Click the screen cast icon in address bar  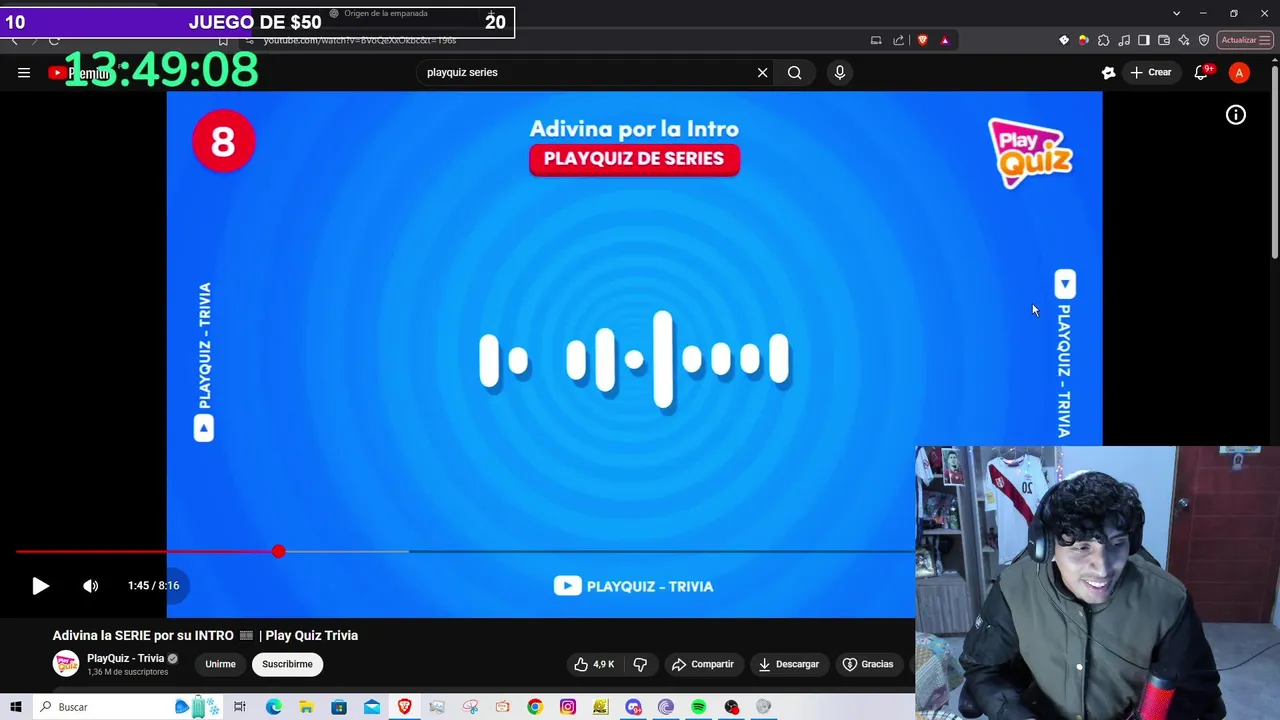click(x=876, y=40)
